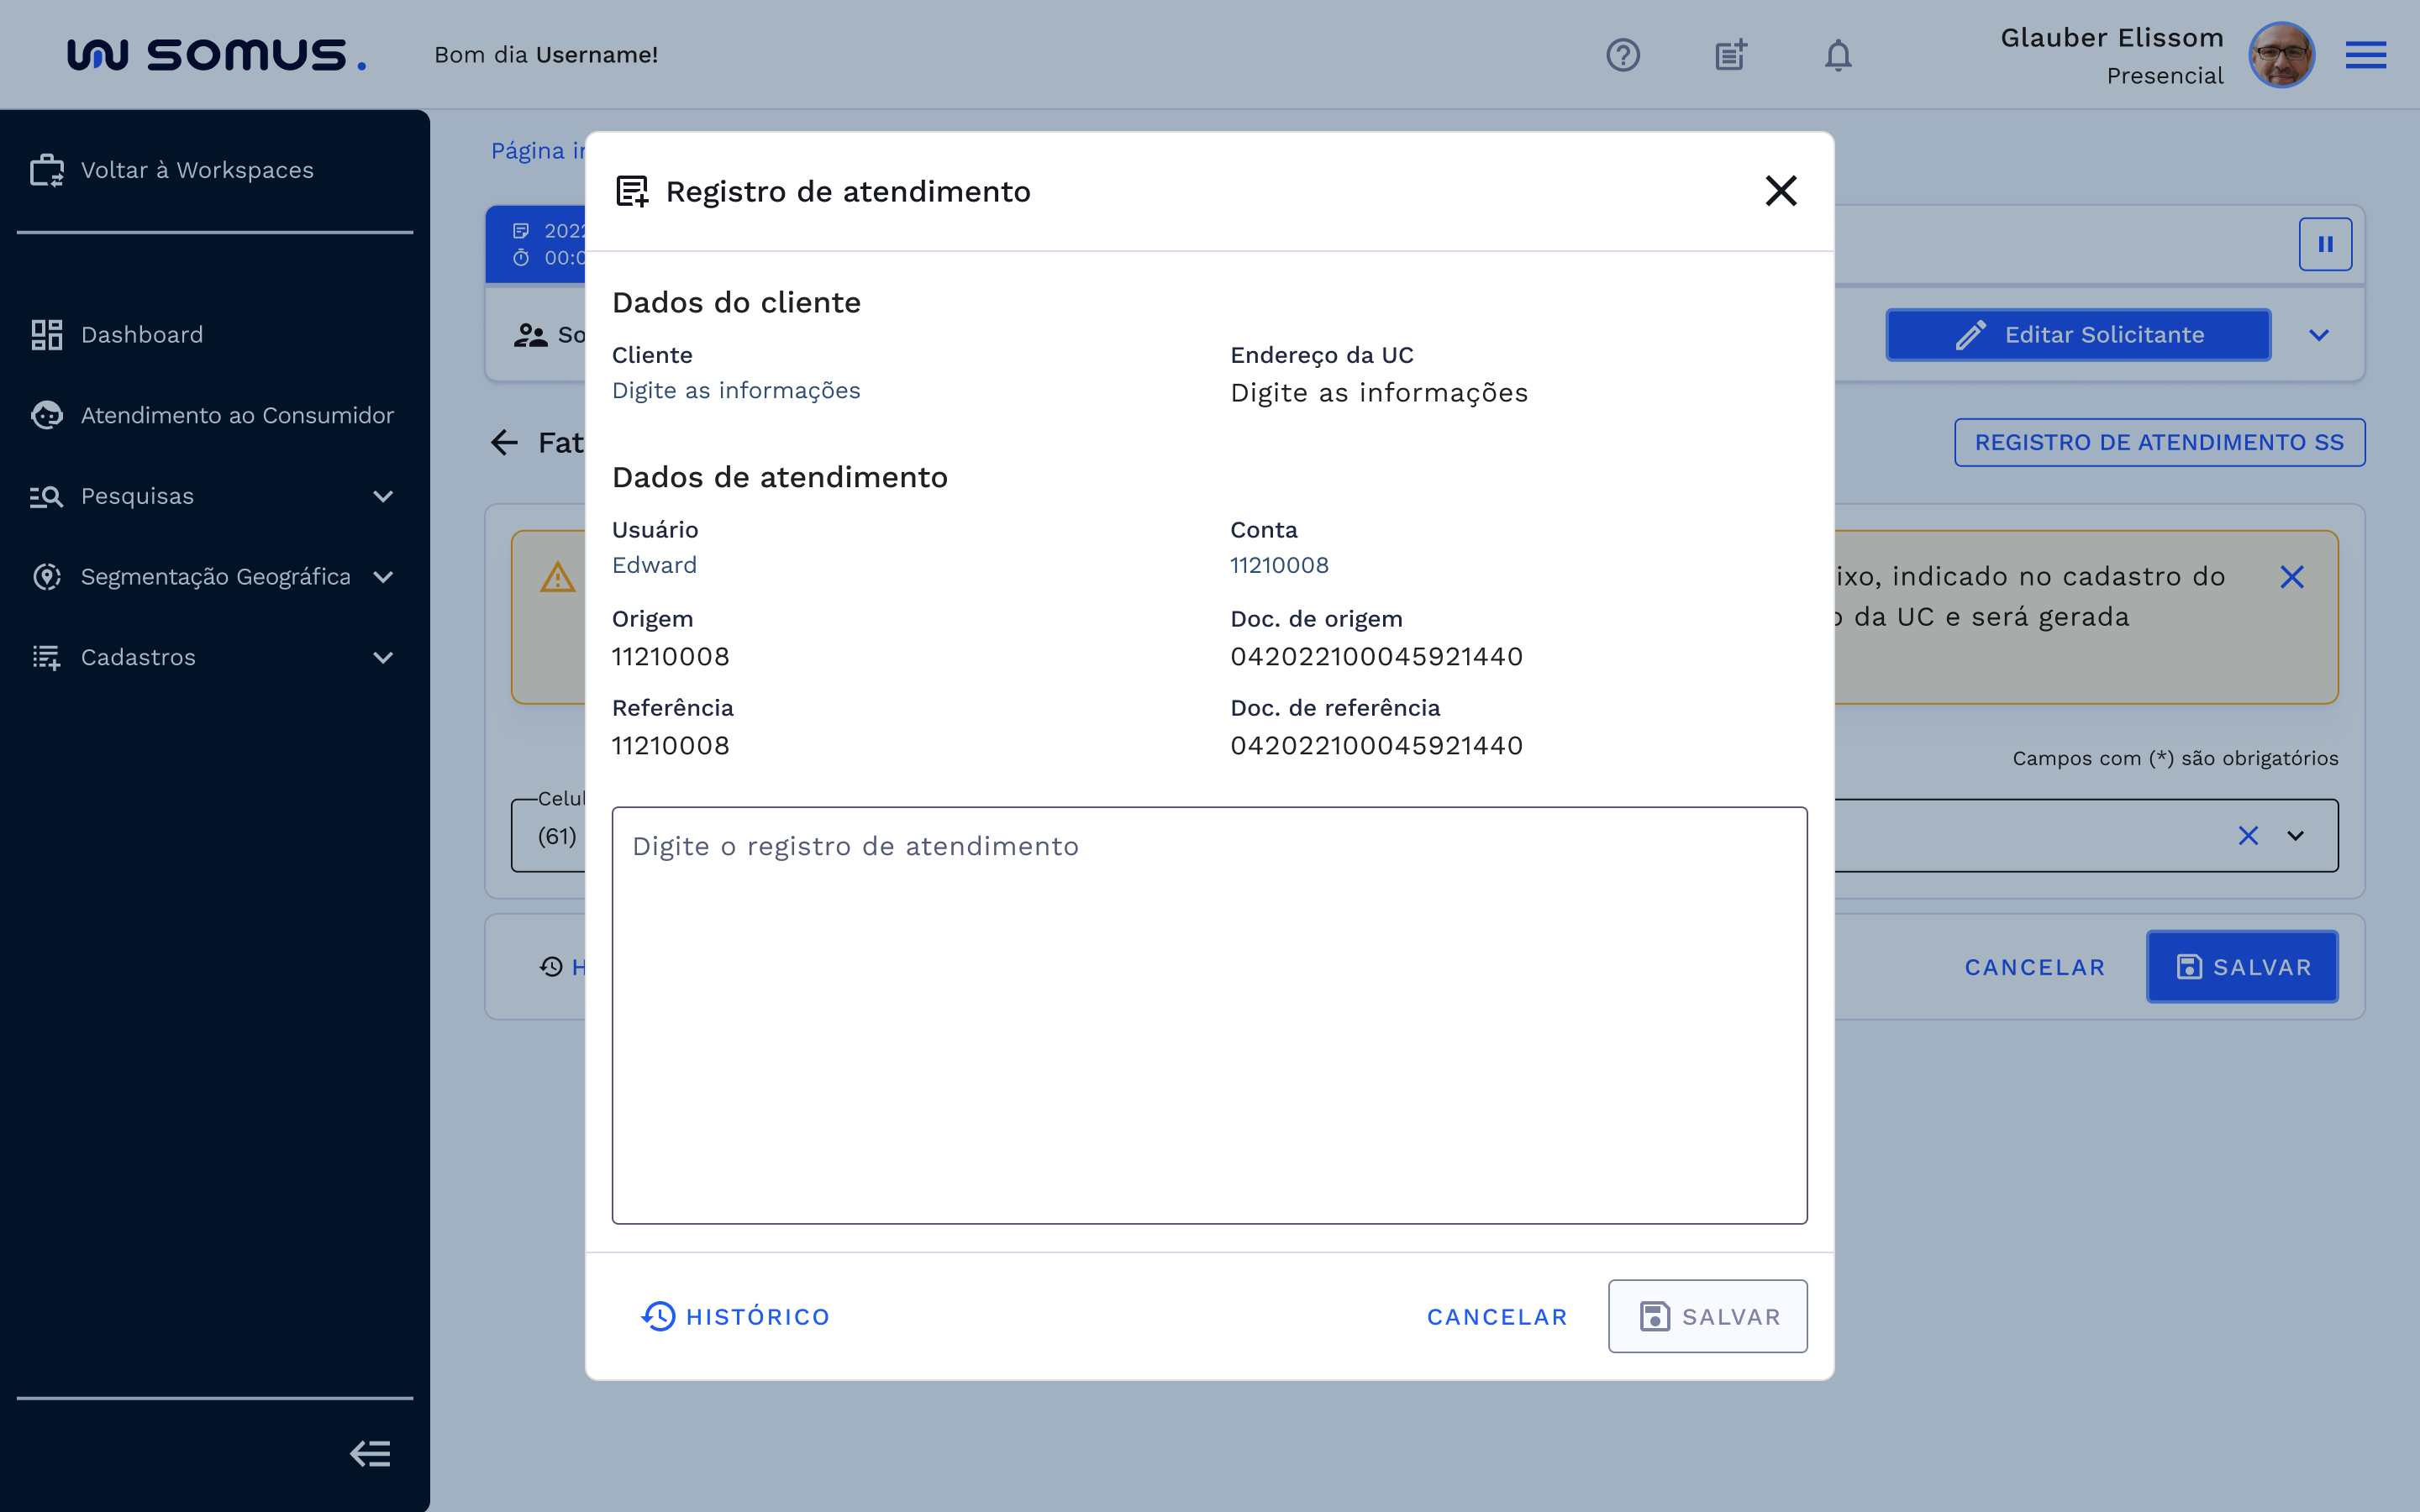Click Salvar in the dialog
The height and width of the screenshot is (1512, 2420).
click(x=1708, y=1316)
